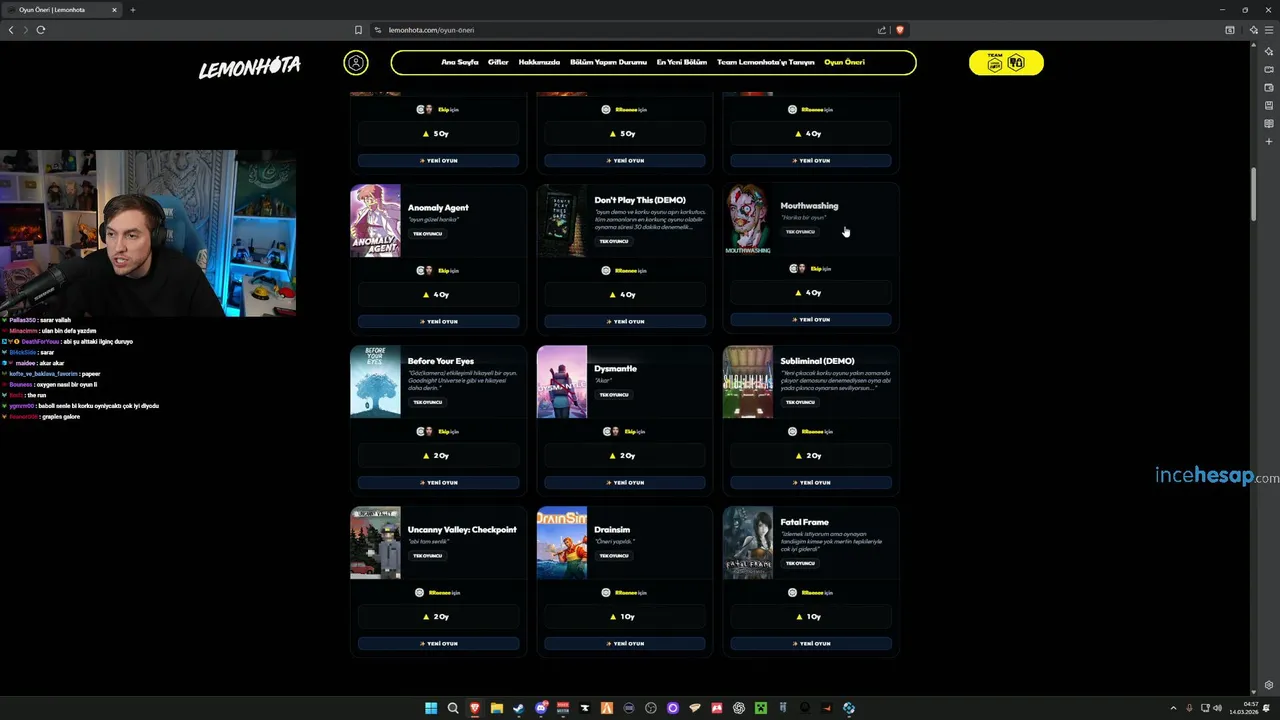Image resolution: width=1280 pixels, height=720 pixels.
Task: Open the Mouthwashing cover thumbnail
Action: pyautogui.click(x=748, y=219)
